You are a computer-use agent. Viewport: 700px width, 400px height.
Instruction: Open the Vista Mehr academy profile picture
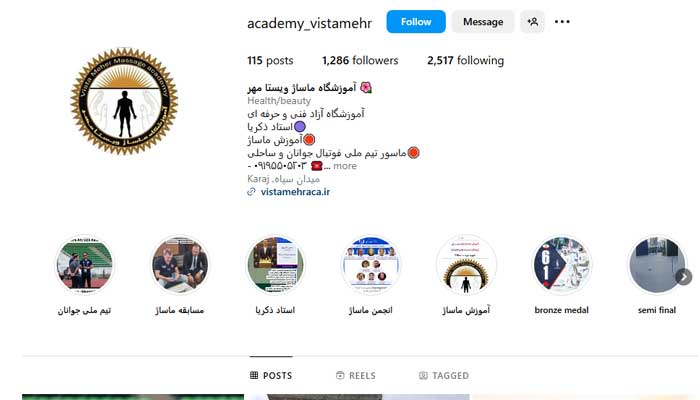pyautogui.click(x=124, y=101)
